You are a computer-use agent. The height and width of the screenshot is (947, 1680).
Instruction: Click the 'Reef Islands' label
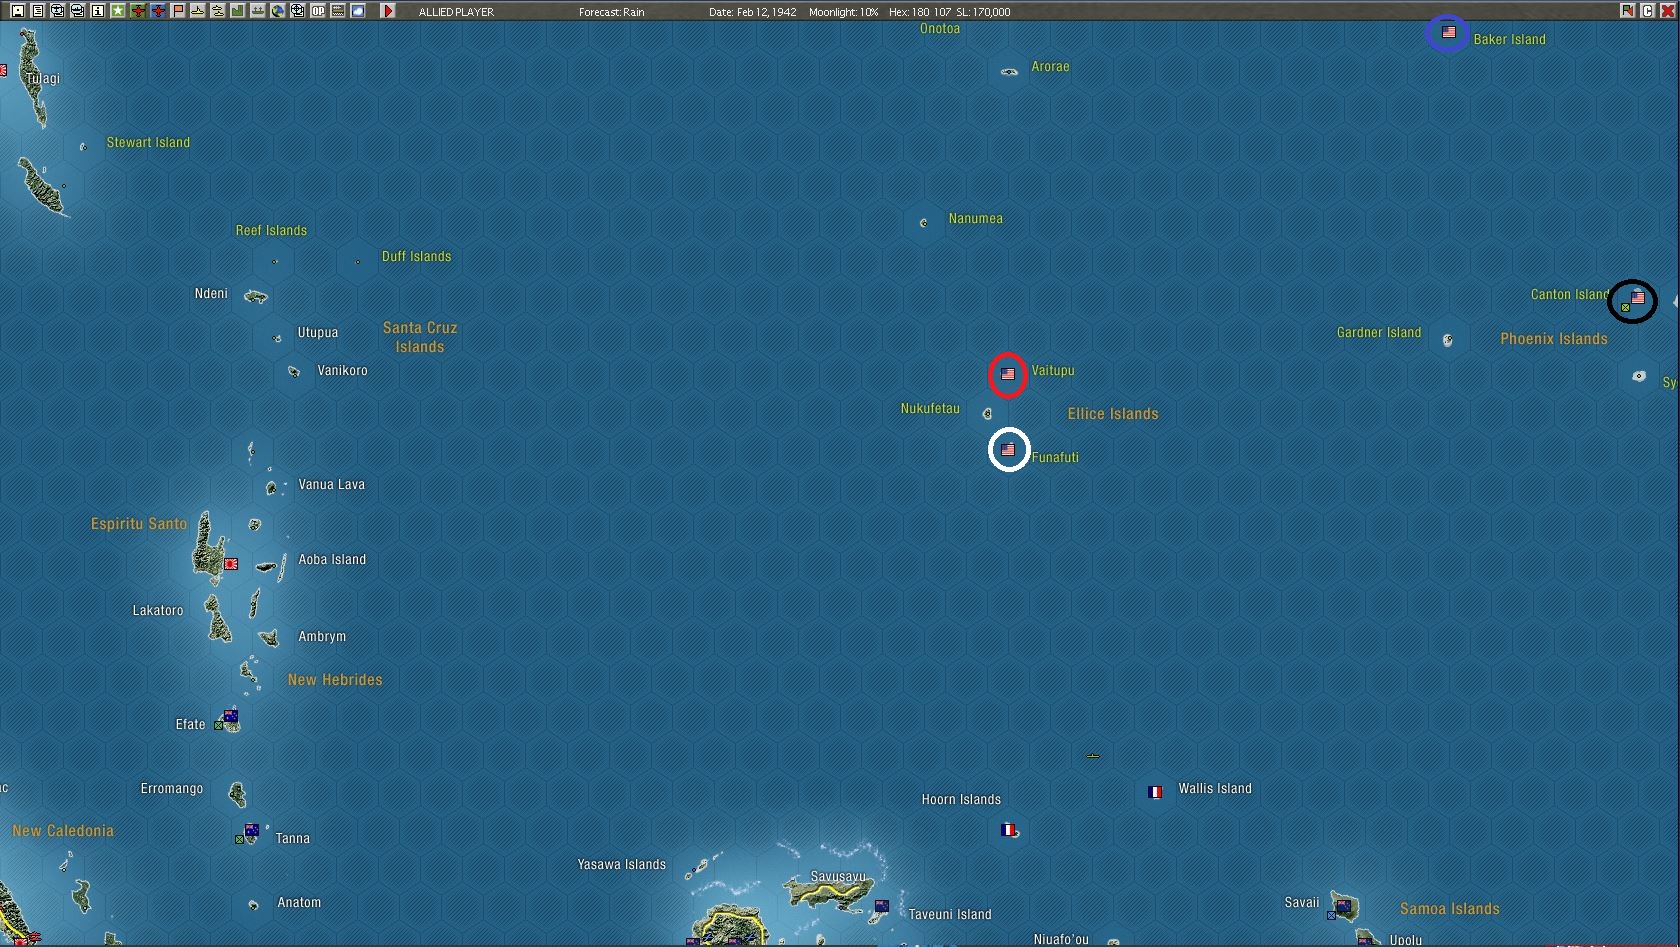271,231
